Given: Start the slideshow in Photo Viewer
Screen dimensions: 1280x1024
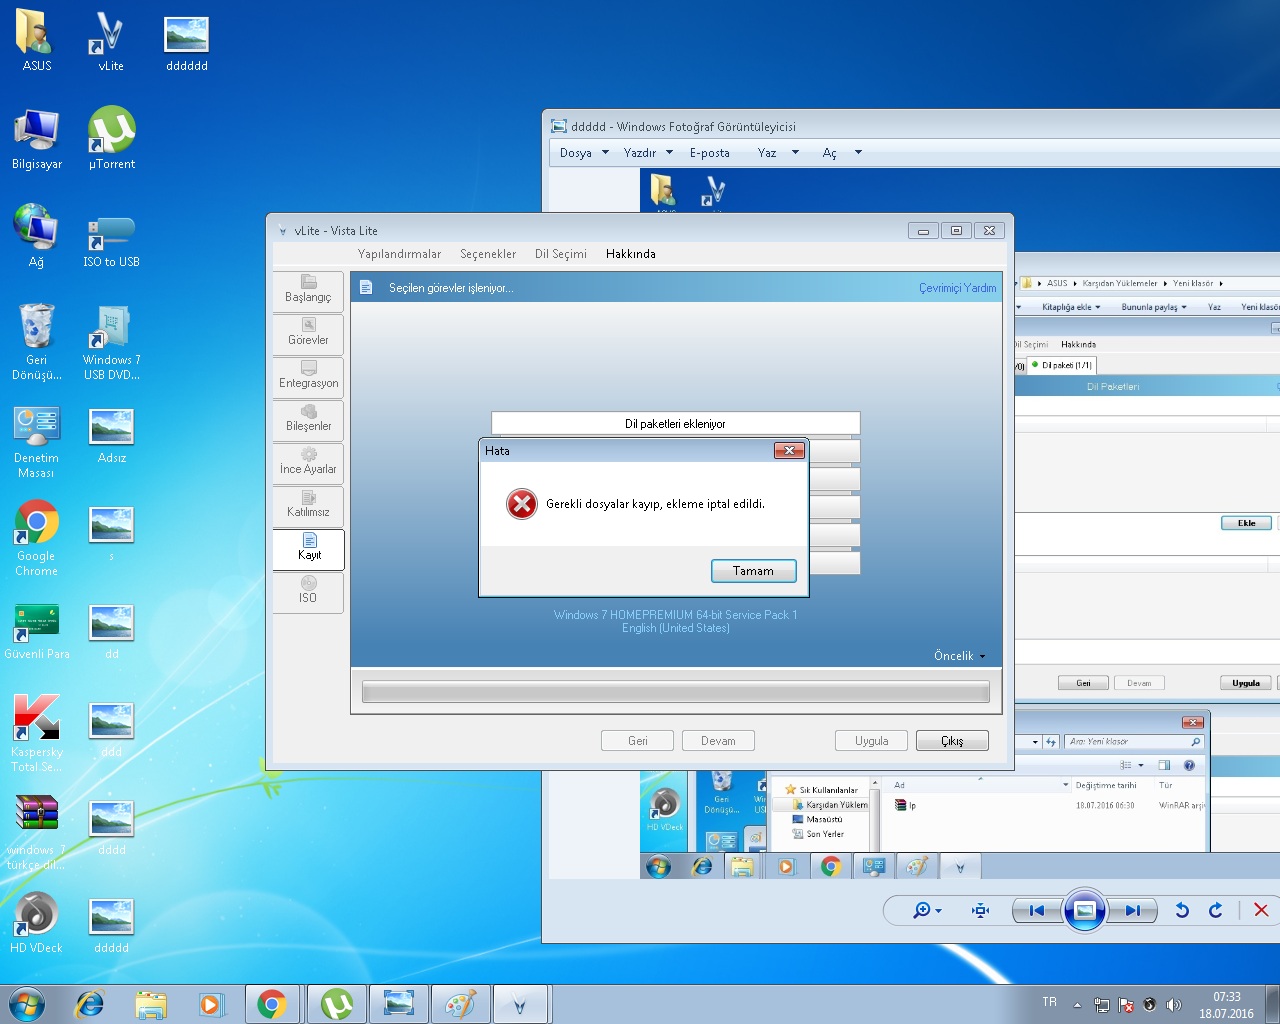Looking at the screenshot, I should (1084, 910).
